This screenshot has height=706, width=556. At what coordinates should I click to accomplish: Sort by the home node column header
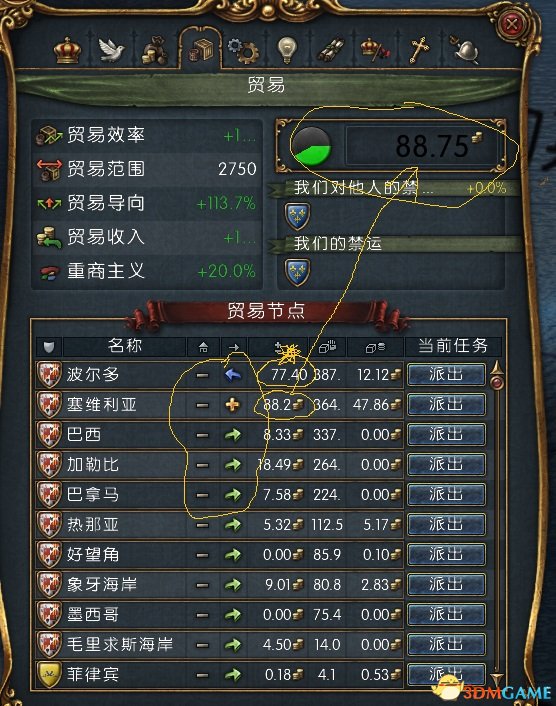pyautogui.click(x=203, y=347)
